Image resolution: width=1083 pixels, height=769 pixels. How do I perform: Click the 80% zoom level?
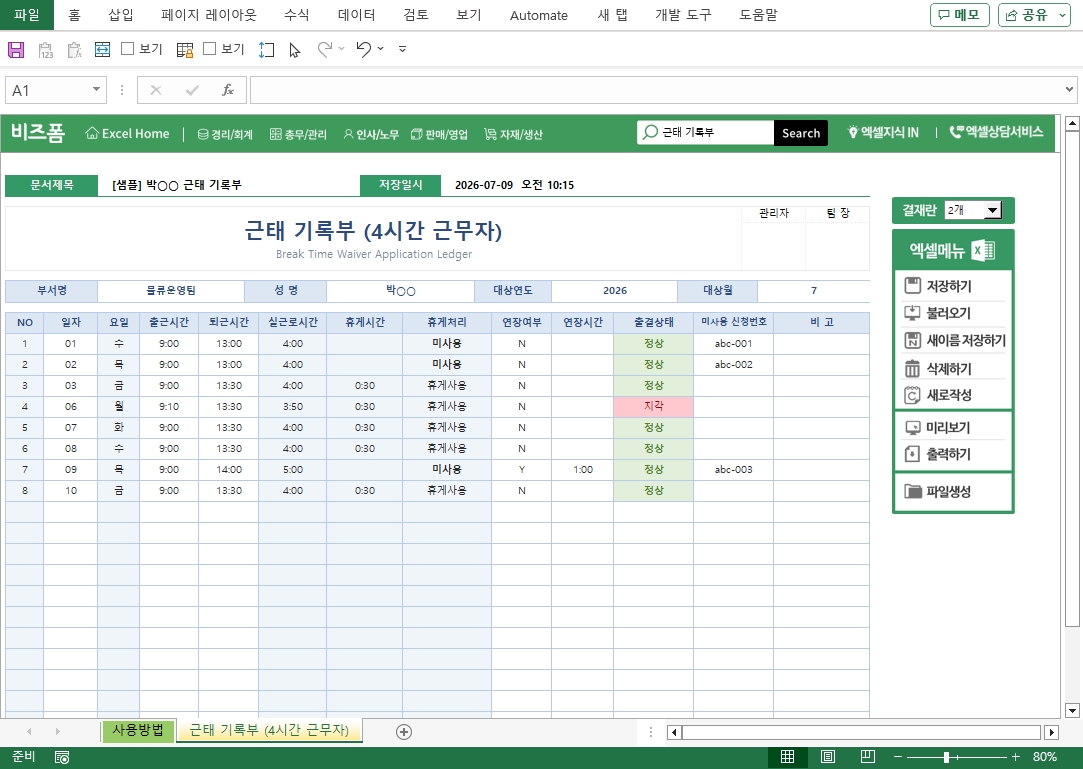tap(1044, 757)
